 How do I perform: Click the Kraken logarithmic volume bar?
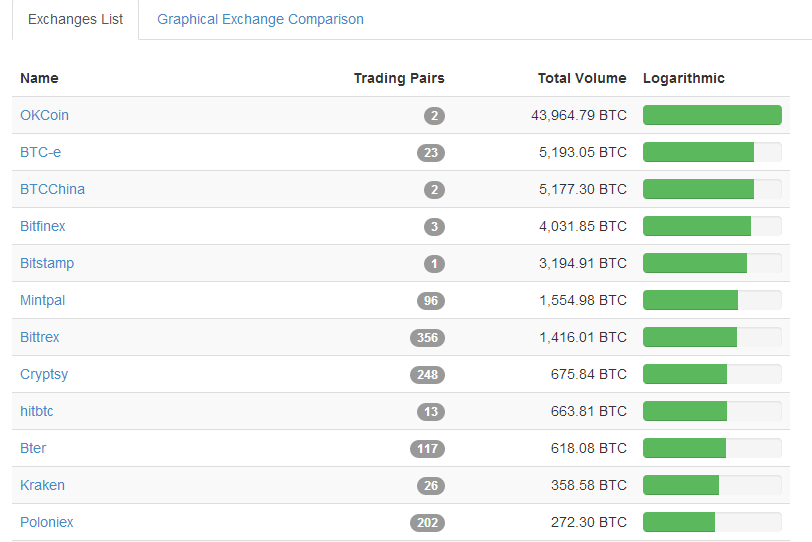tap(712, 485)
